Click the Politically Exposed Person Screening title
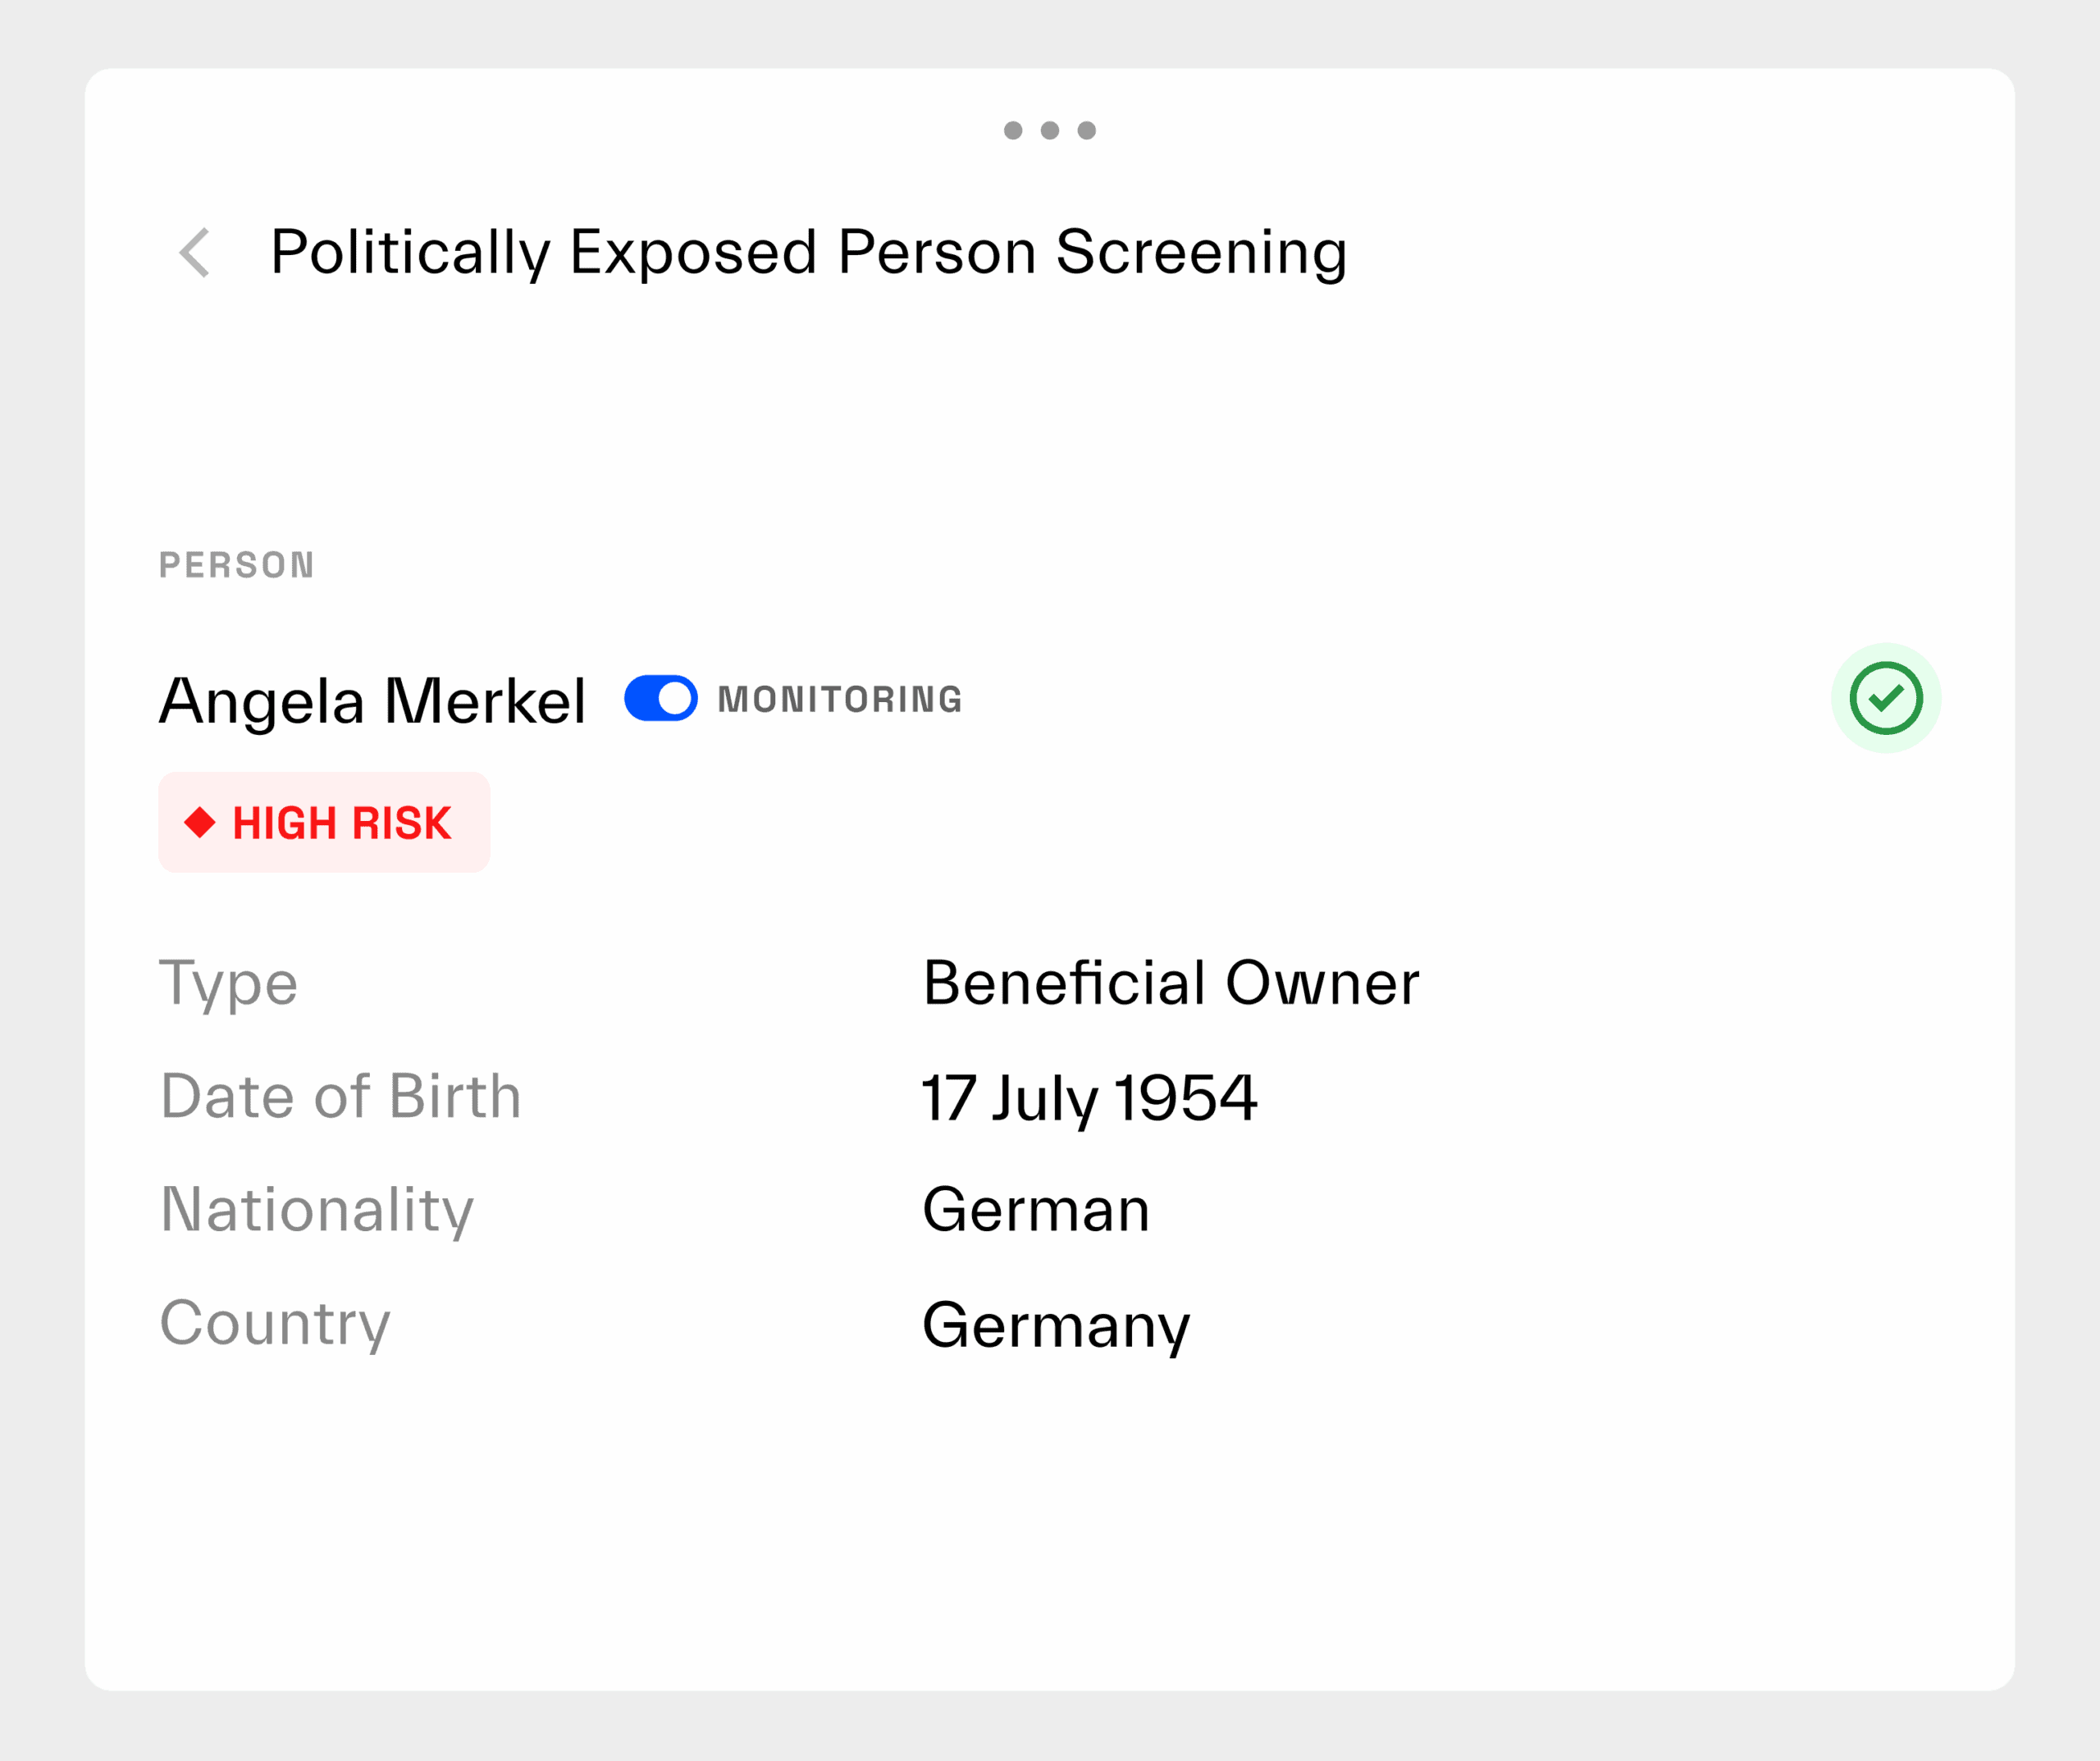The width and height of the screenshot is (2100, 1761). 808,252
